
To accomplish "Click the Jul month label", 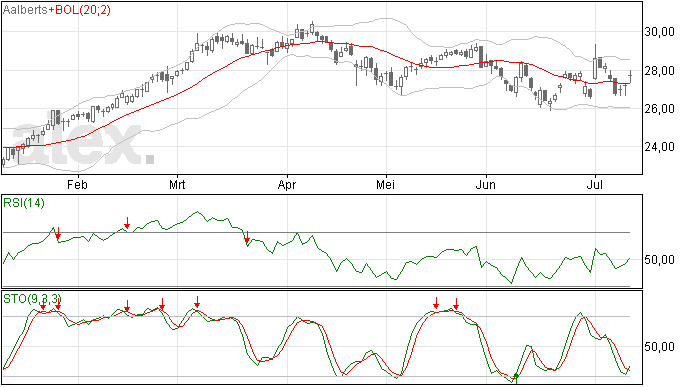I will coord(595,185).
